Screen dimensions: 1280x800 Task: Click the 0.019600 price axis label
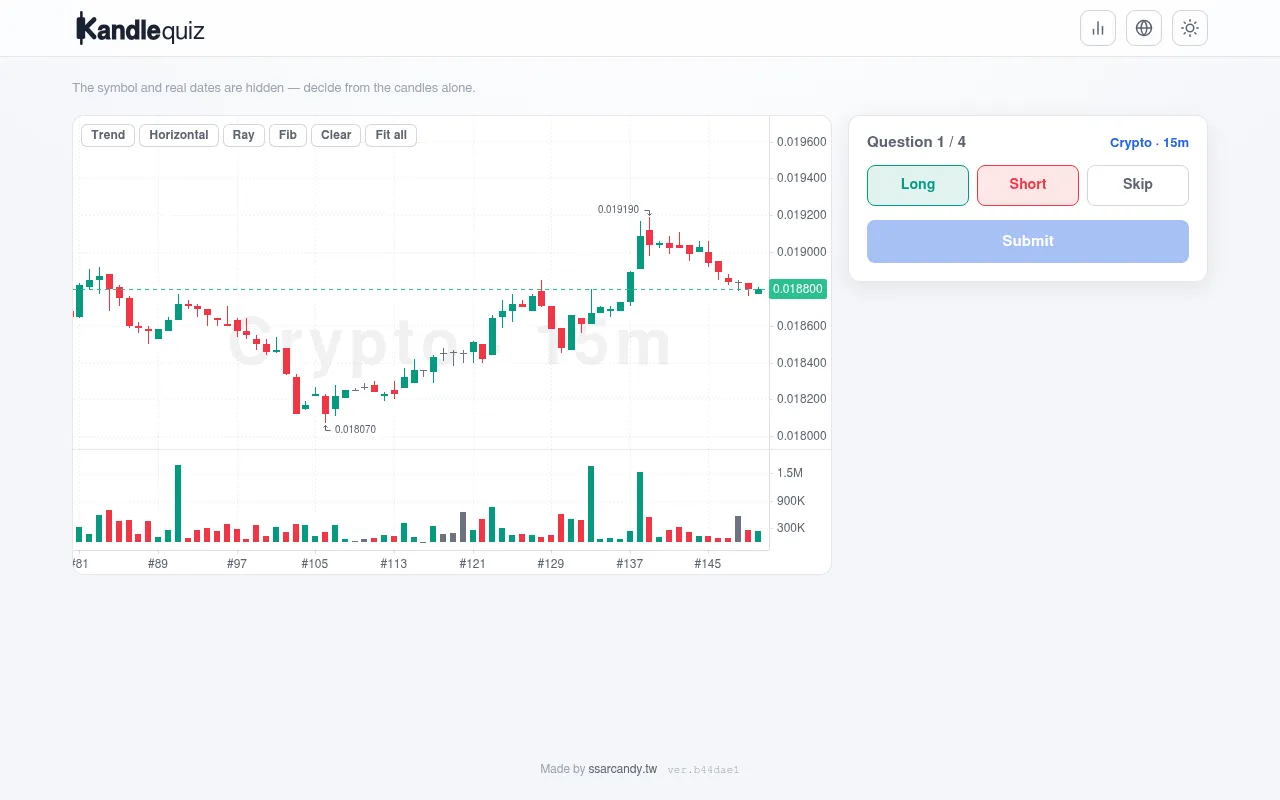(802, 142)
